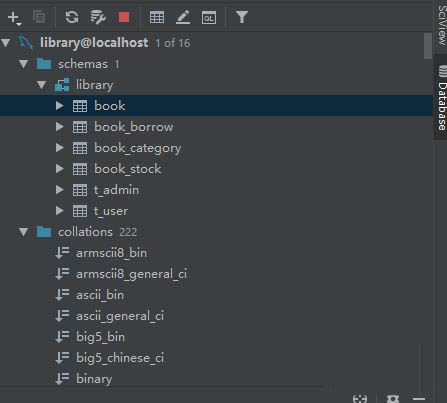This screenshot has width=447, height=403.
Task: Click the Filter funnel icon
Action: (242, 17)
